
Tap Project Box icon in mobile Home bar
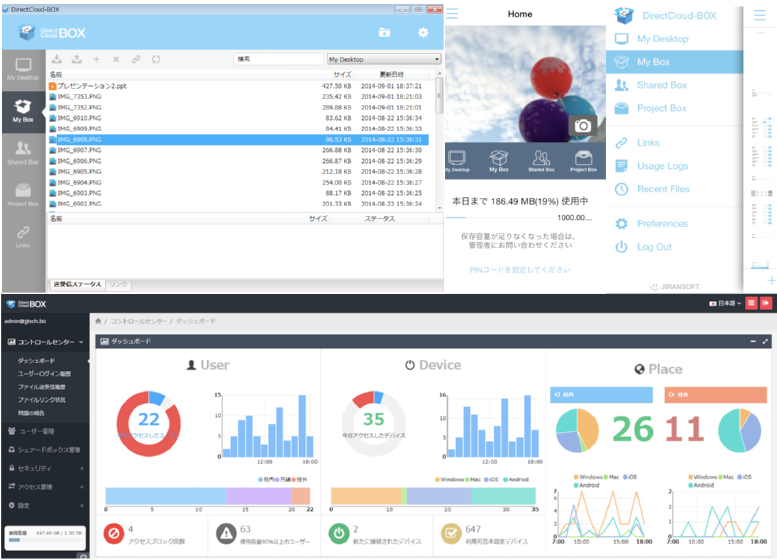(x=583, y=161)
